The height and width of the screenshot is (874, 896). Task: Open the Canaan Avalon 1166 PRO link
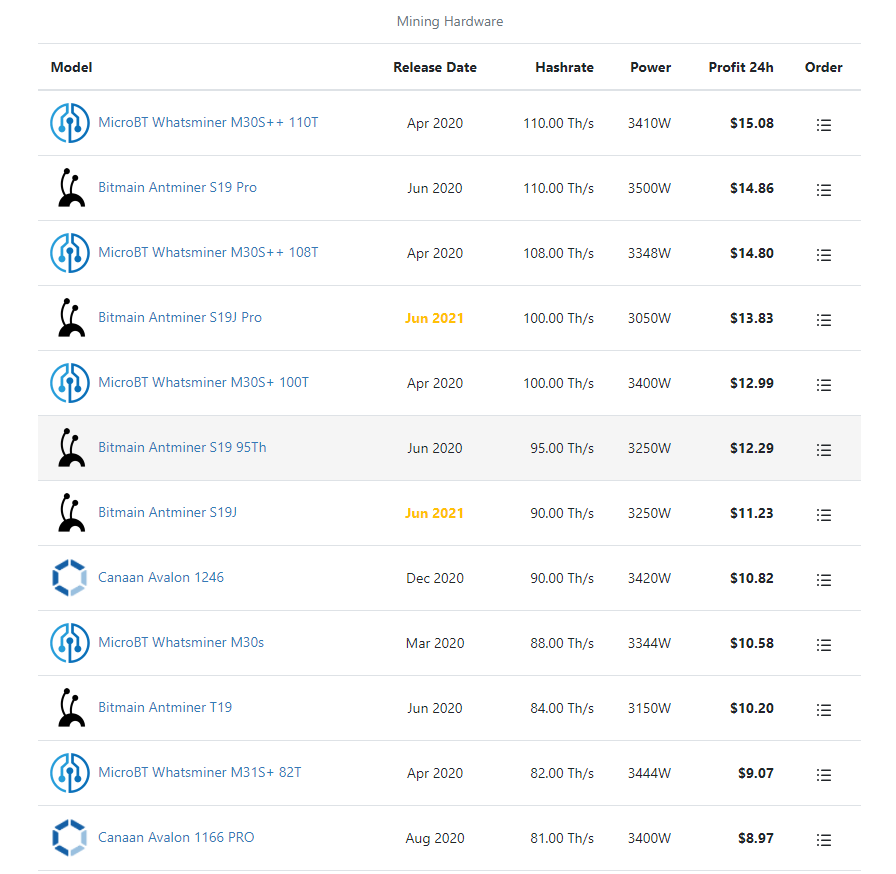(176, 837)
